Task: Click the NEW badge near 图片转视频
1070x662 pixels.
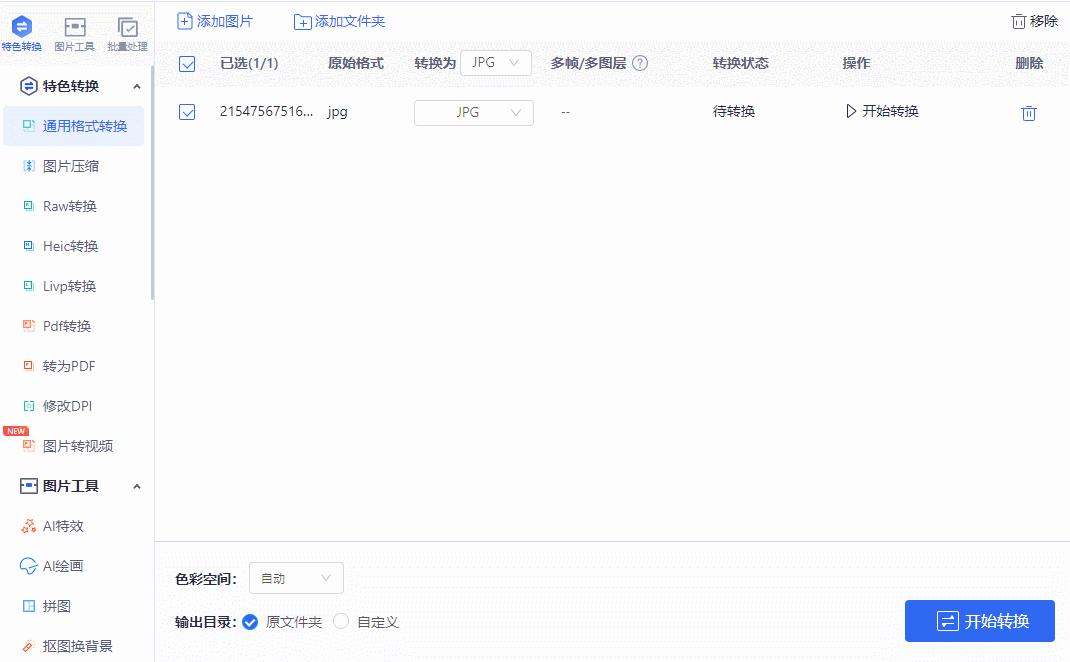Action: [16, 431]
